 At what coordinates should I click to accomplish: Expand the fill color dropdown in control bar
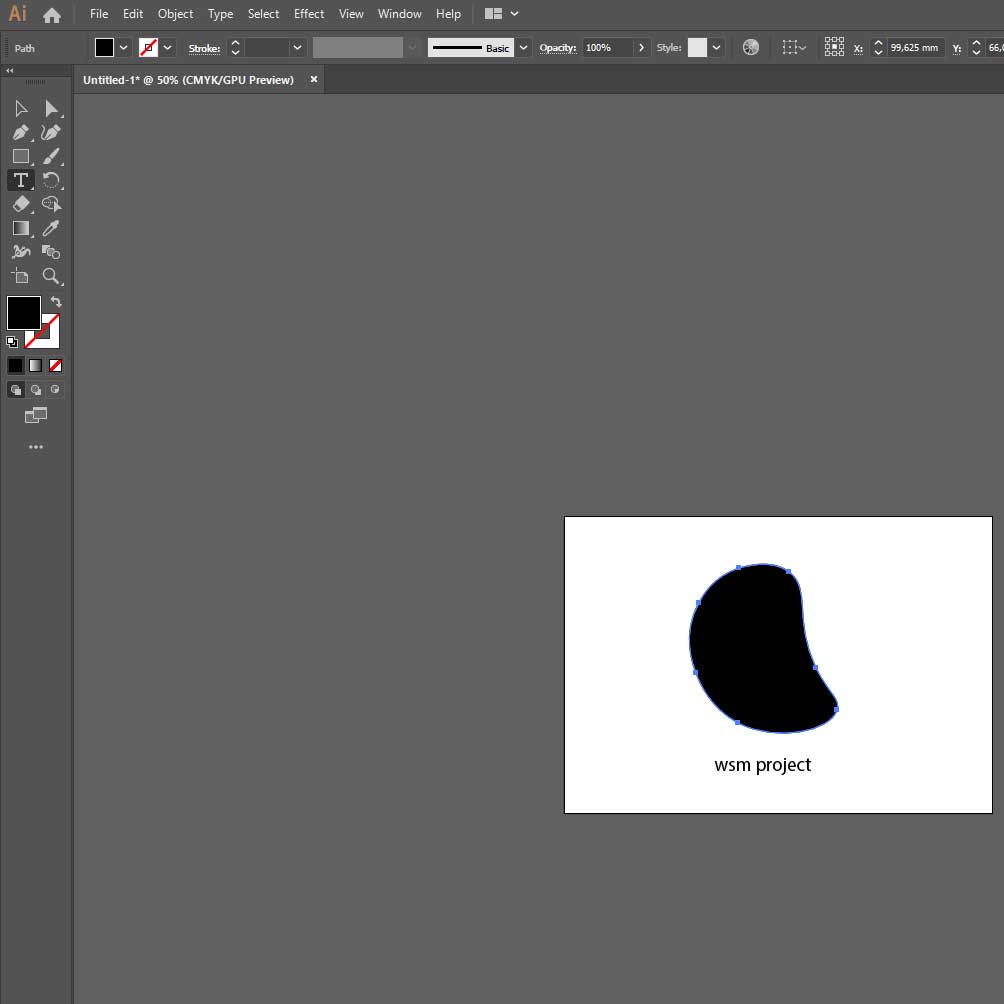[x=124, y=48]
